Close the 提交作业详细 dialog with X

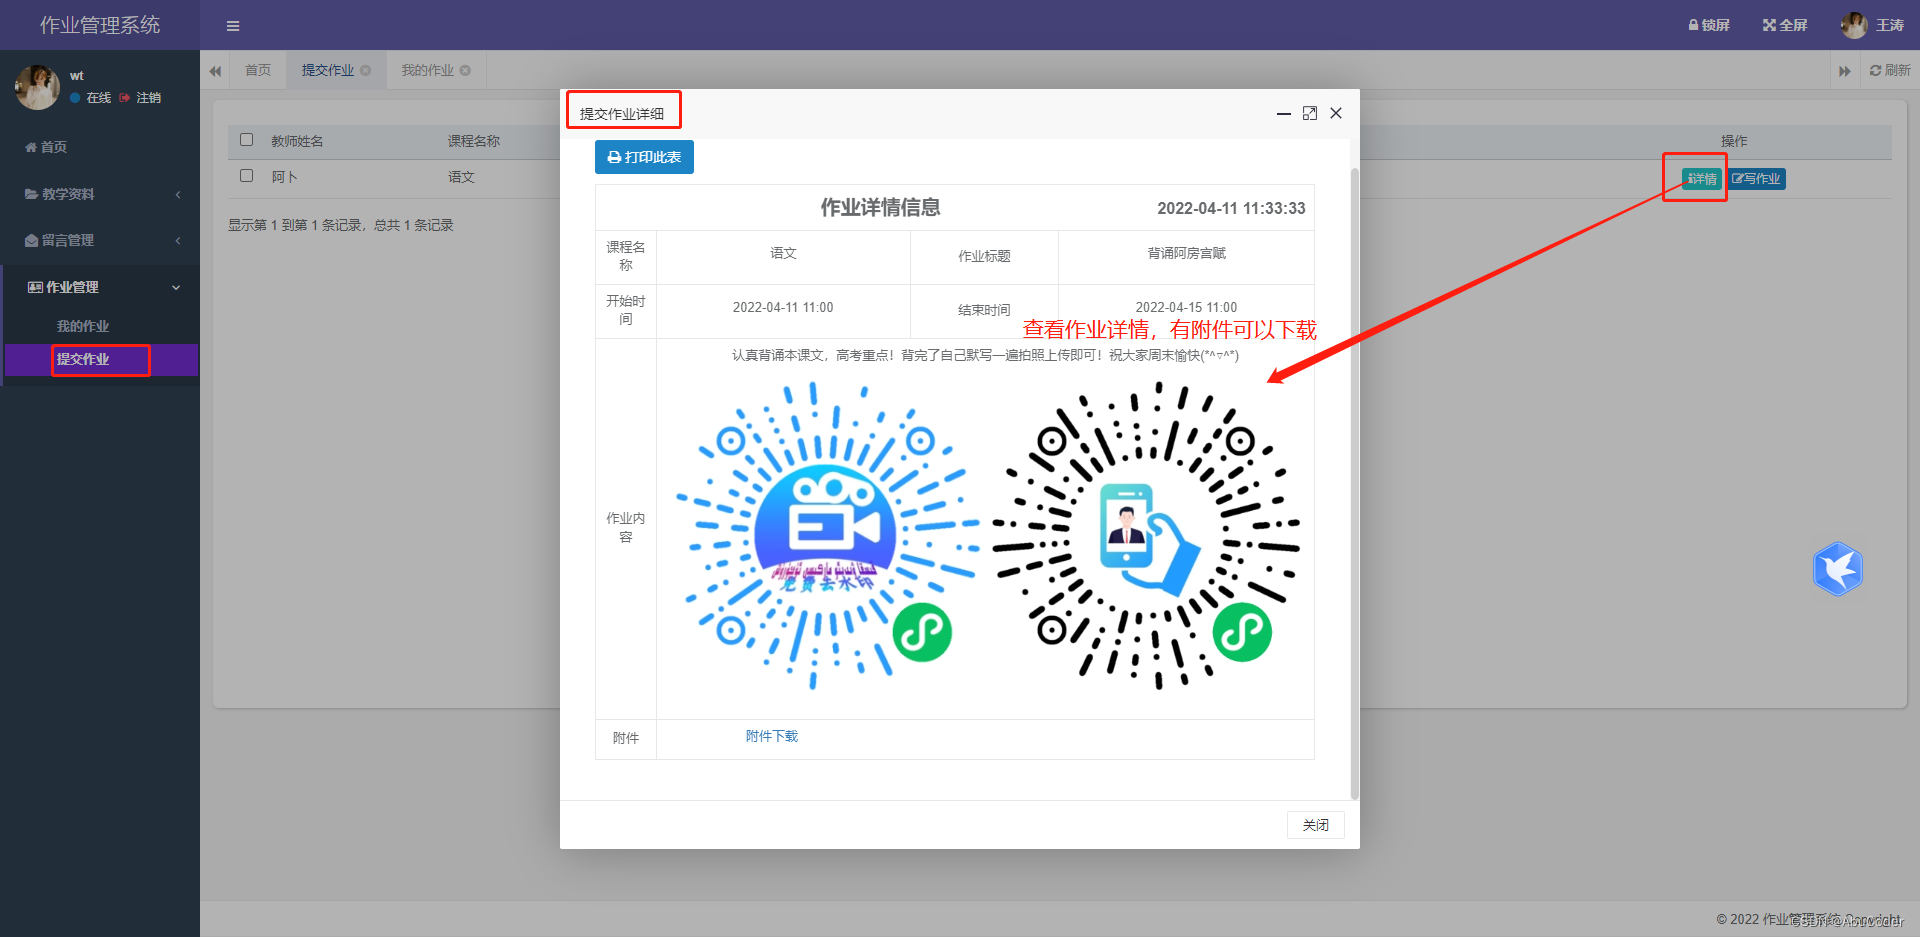[x=1336, y=114]
